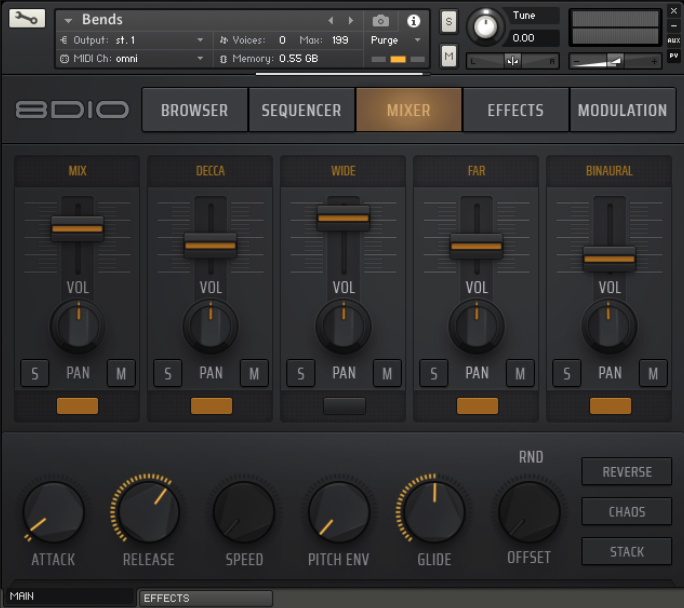Open the EFFECTS tab
This screenshot has width=684, height=608.
click(516, 110)
